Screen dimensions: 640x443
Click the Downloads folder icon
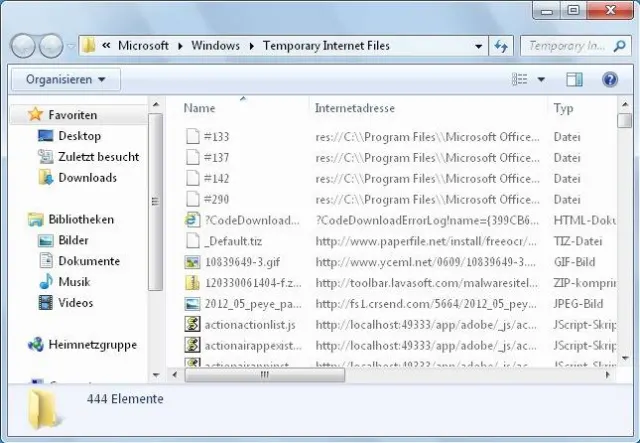45,178
